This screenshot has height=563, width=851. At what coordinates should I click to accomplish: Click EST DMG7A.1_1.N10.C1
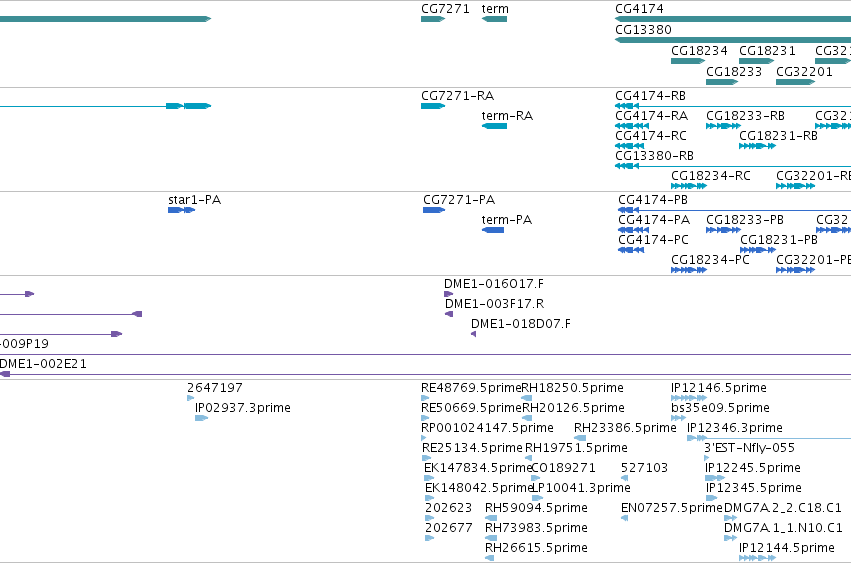pos(731,539)
